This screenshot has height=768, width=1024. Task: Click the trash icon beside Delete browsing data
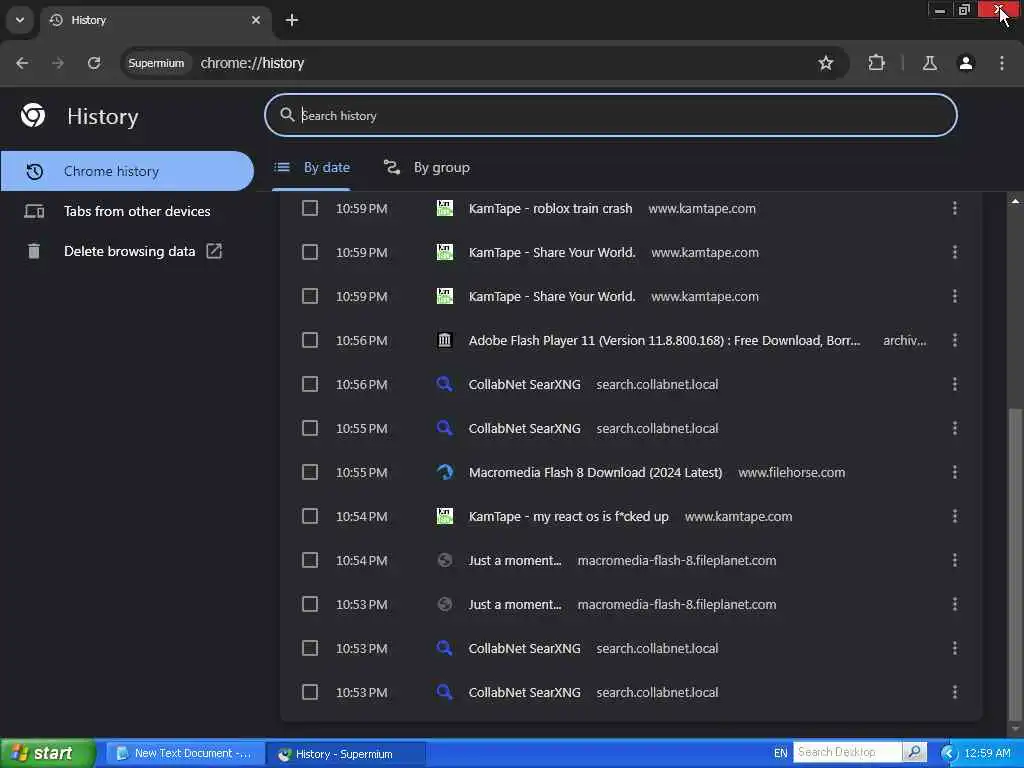click(x=34, y=251)
